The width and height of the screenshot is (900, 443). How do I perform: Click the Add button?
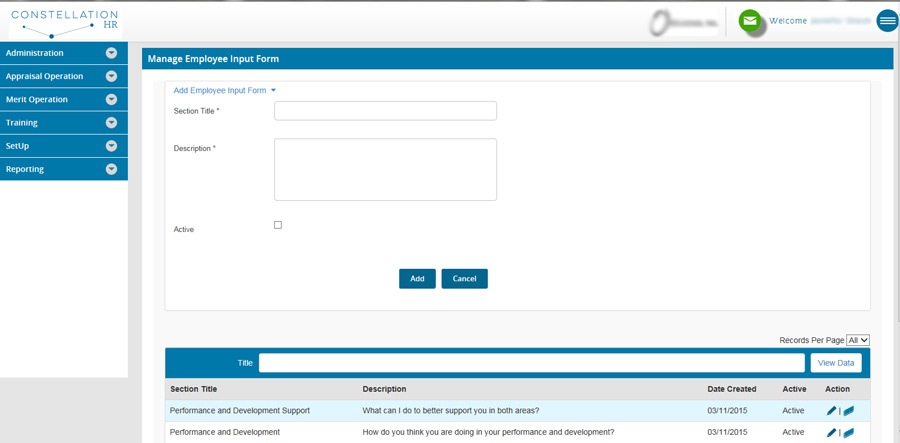pyautogui.click(x=417, y=278)
